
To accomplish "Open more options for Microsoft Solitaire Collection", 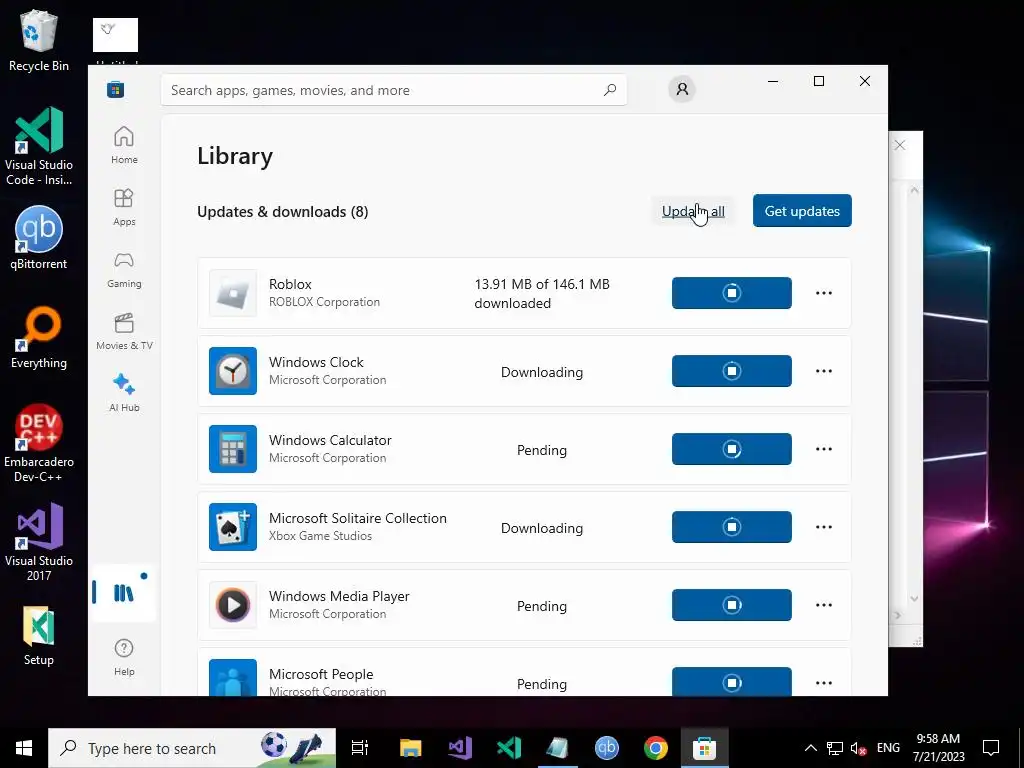I will 824,527.
